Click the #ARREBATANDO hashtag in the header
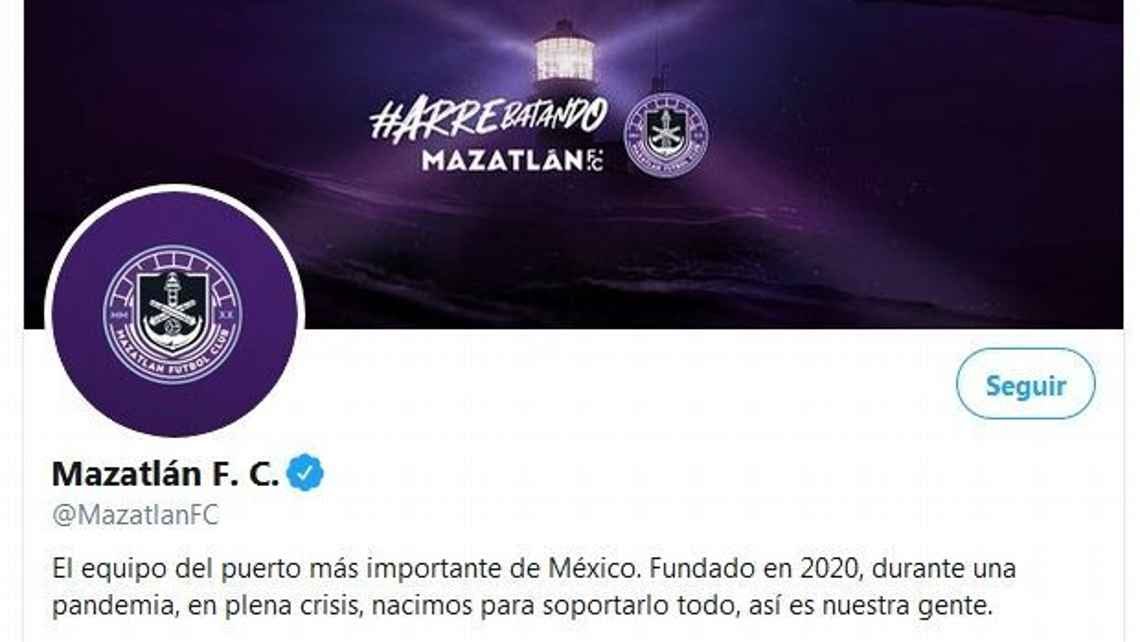This screenshot has width=1140, height=642. [x=489, y=119]
